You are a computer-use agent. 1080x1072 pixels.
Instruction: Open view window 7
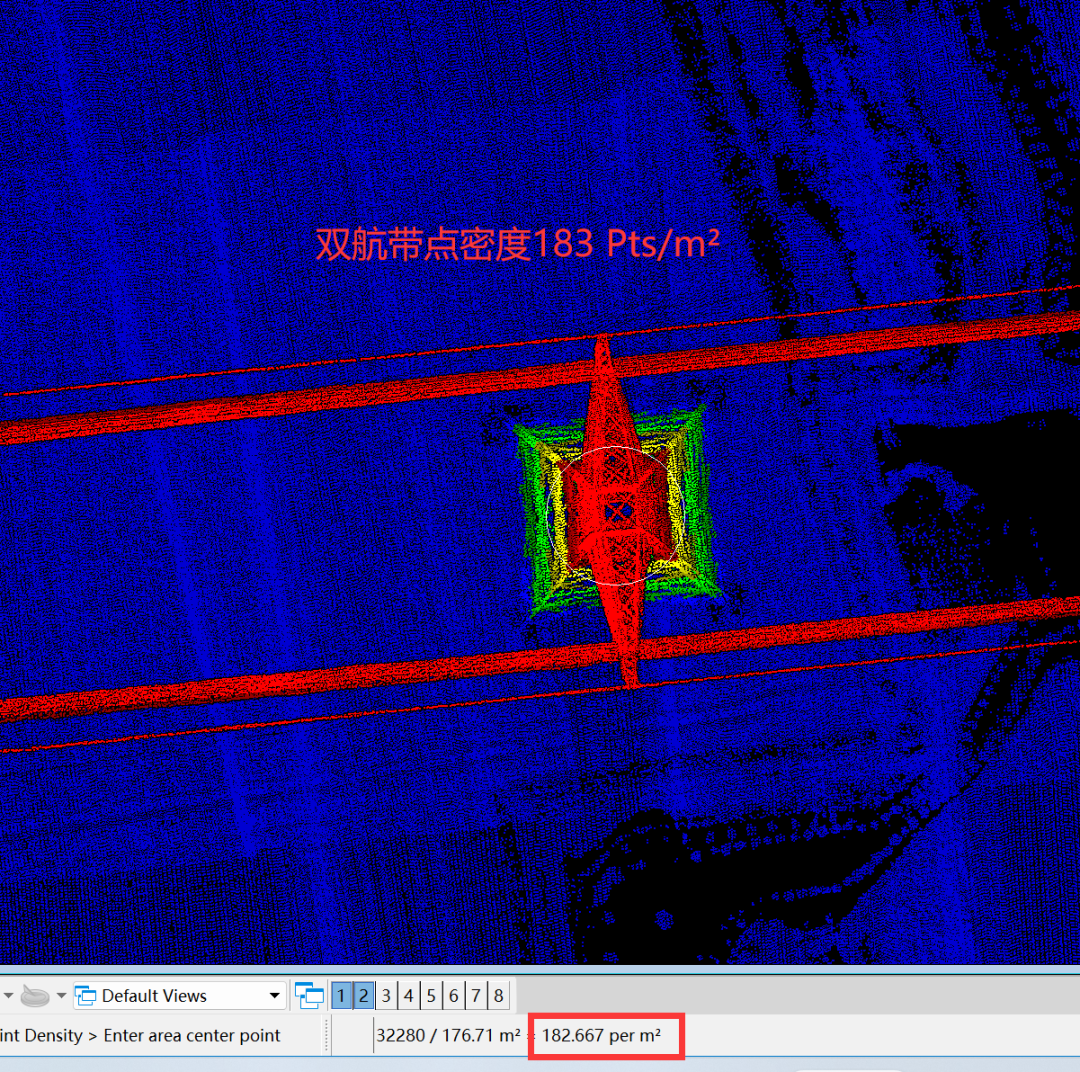click(476, 995)
